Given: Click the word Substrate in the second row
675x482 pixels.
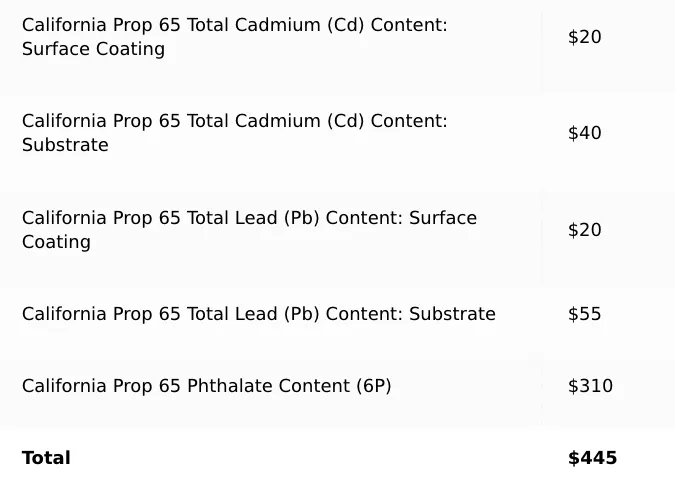Looking at the screenshot, I should tap(65, 145).
